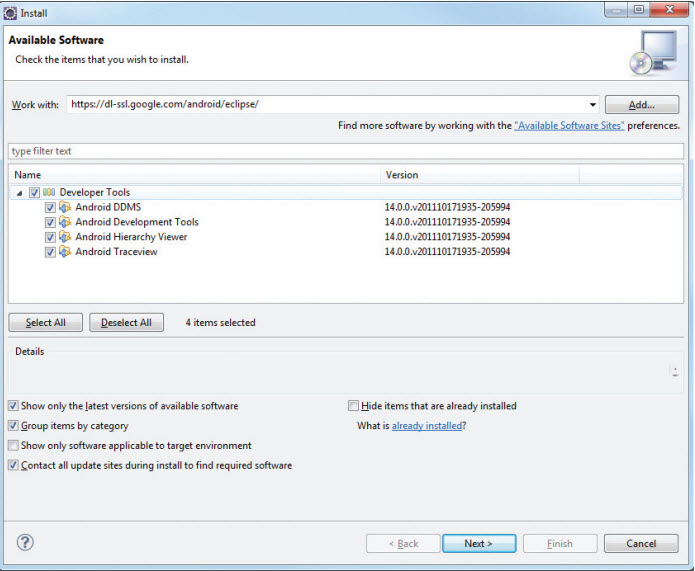Viewport: 695px width, 571px height.
Task: Click the Developer Tools category icon
Action: (x=49, y=192)
